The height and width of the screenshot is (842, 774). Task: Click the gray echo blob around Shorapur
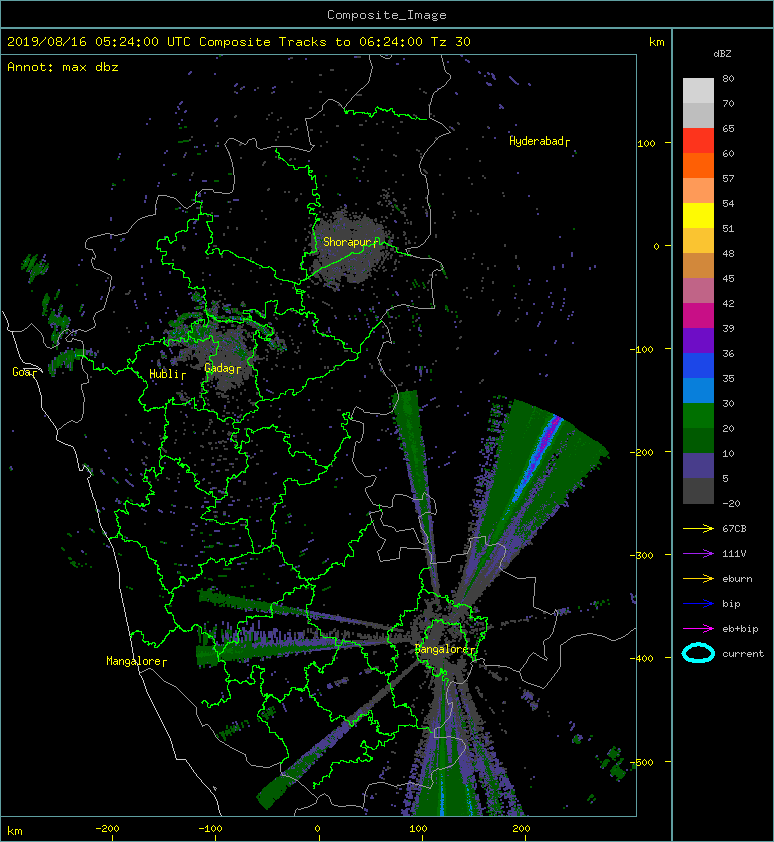tap(349, 247)
